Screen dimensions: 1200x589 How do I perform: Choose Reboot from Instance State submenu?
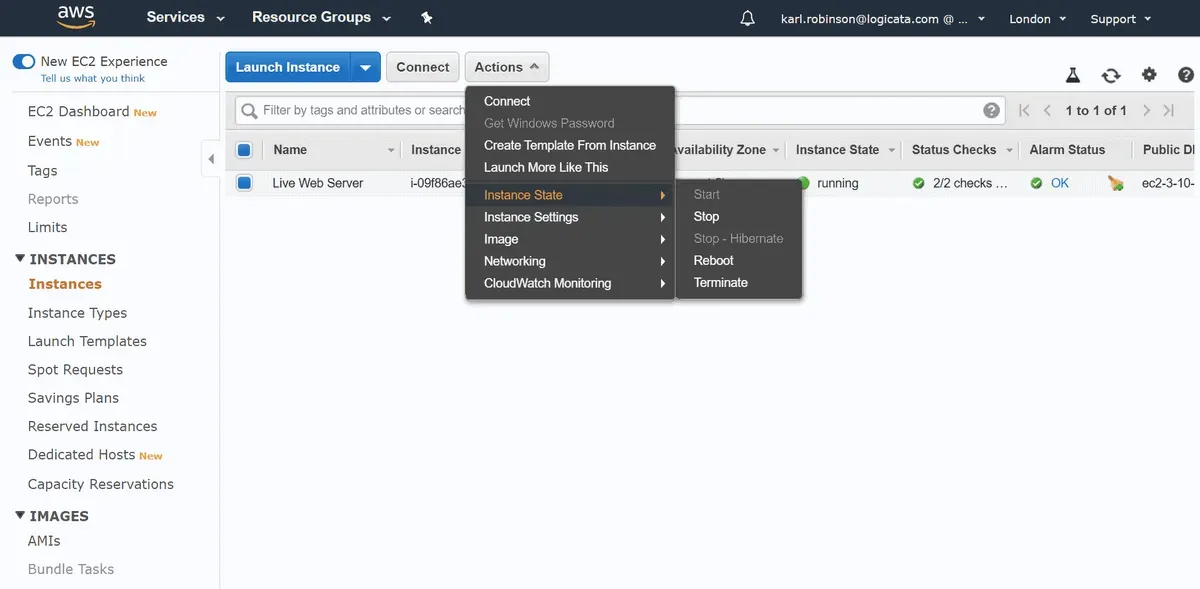(x=713, y=260)
